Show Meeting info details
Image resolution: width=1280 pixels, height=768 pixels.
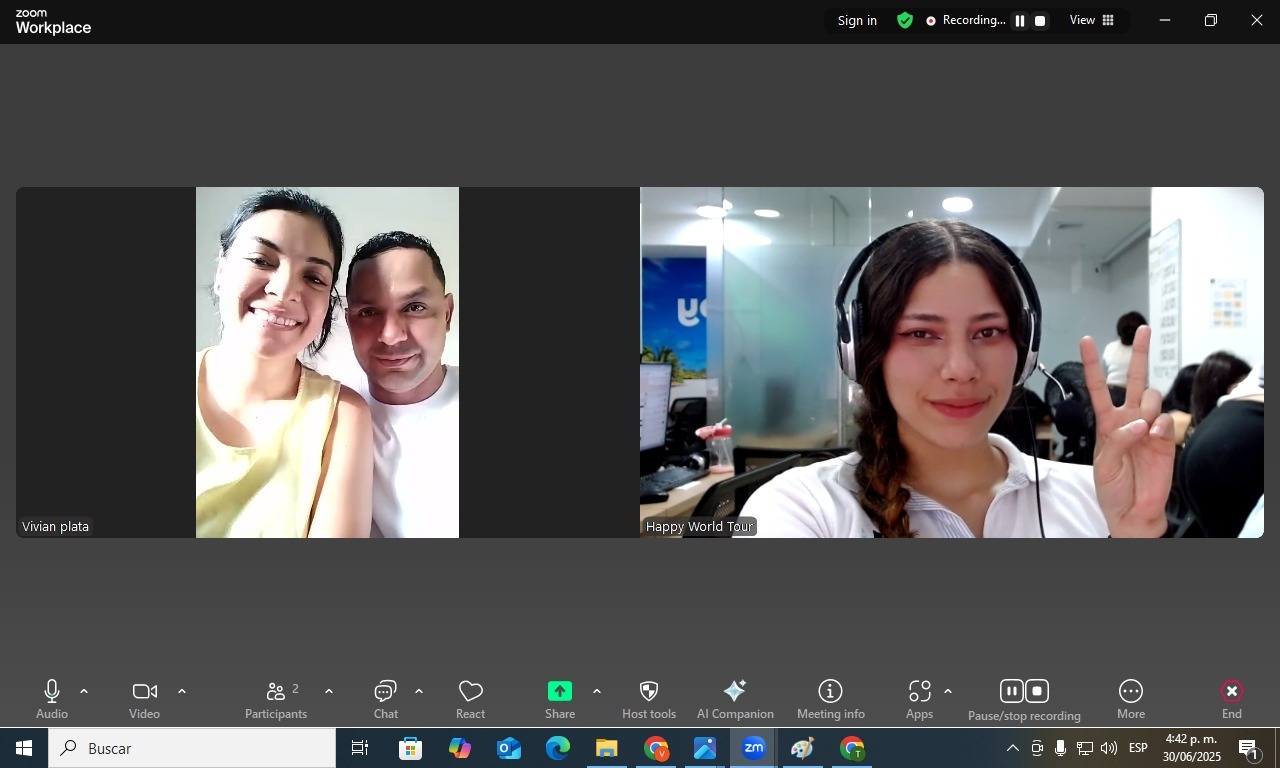click(x=830, y=699)
